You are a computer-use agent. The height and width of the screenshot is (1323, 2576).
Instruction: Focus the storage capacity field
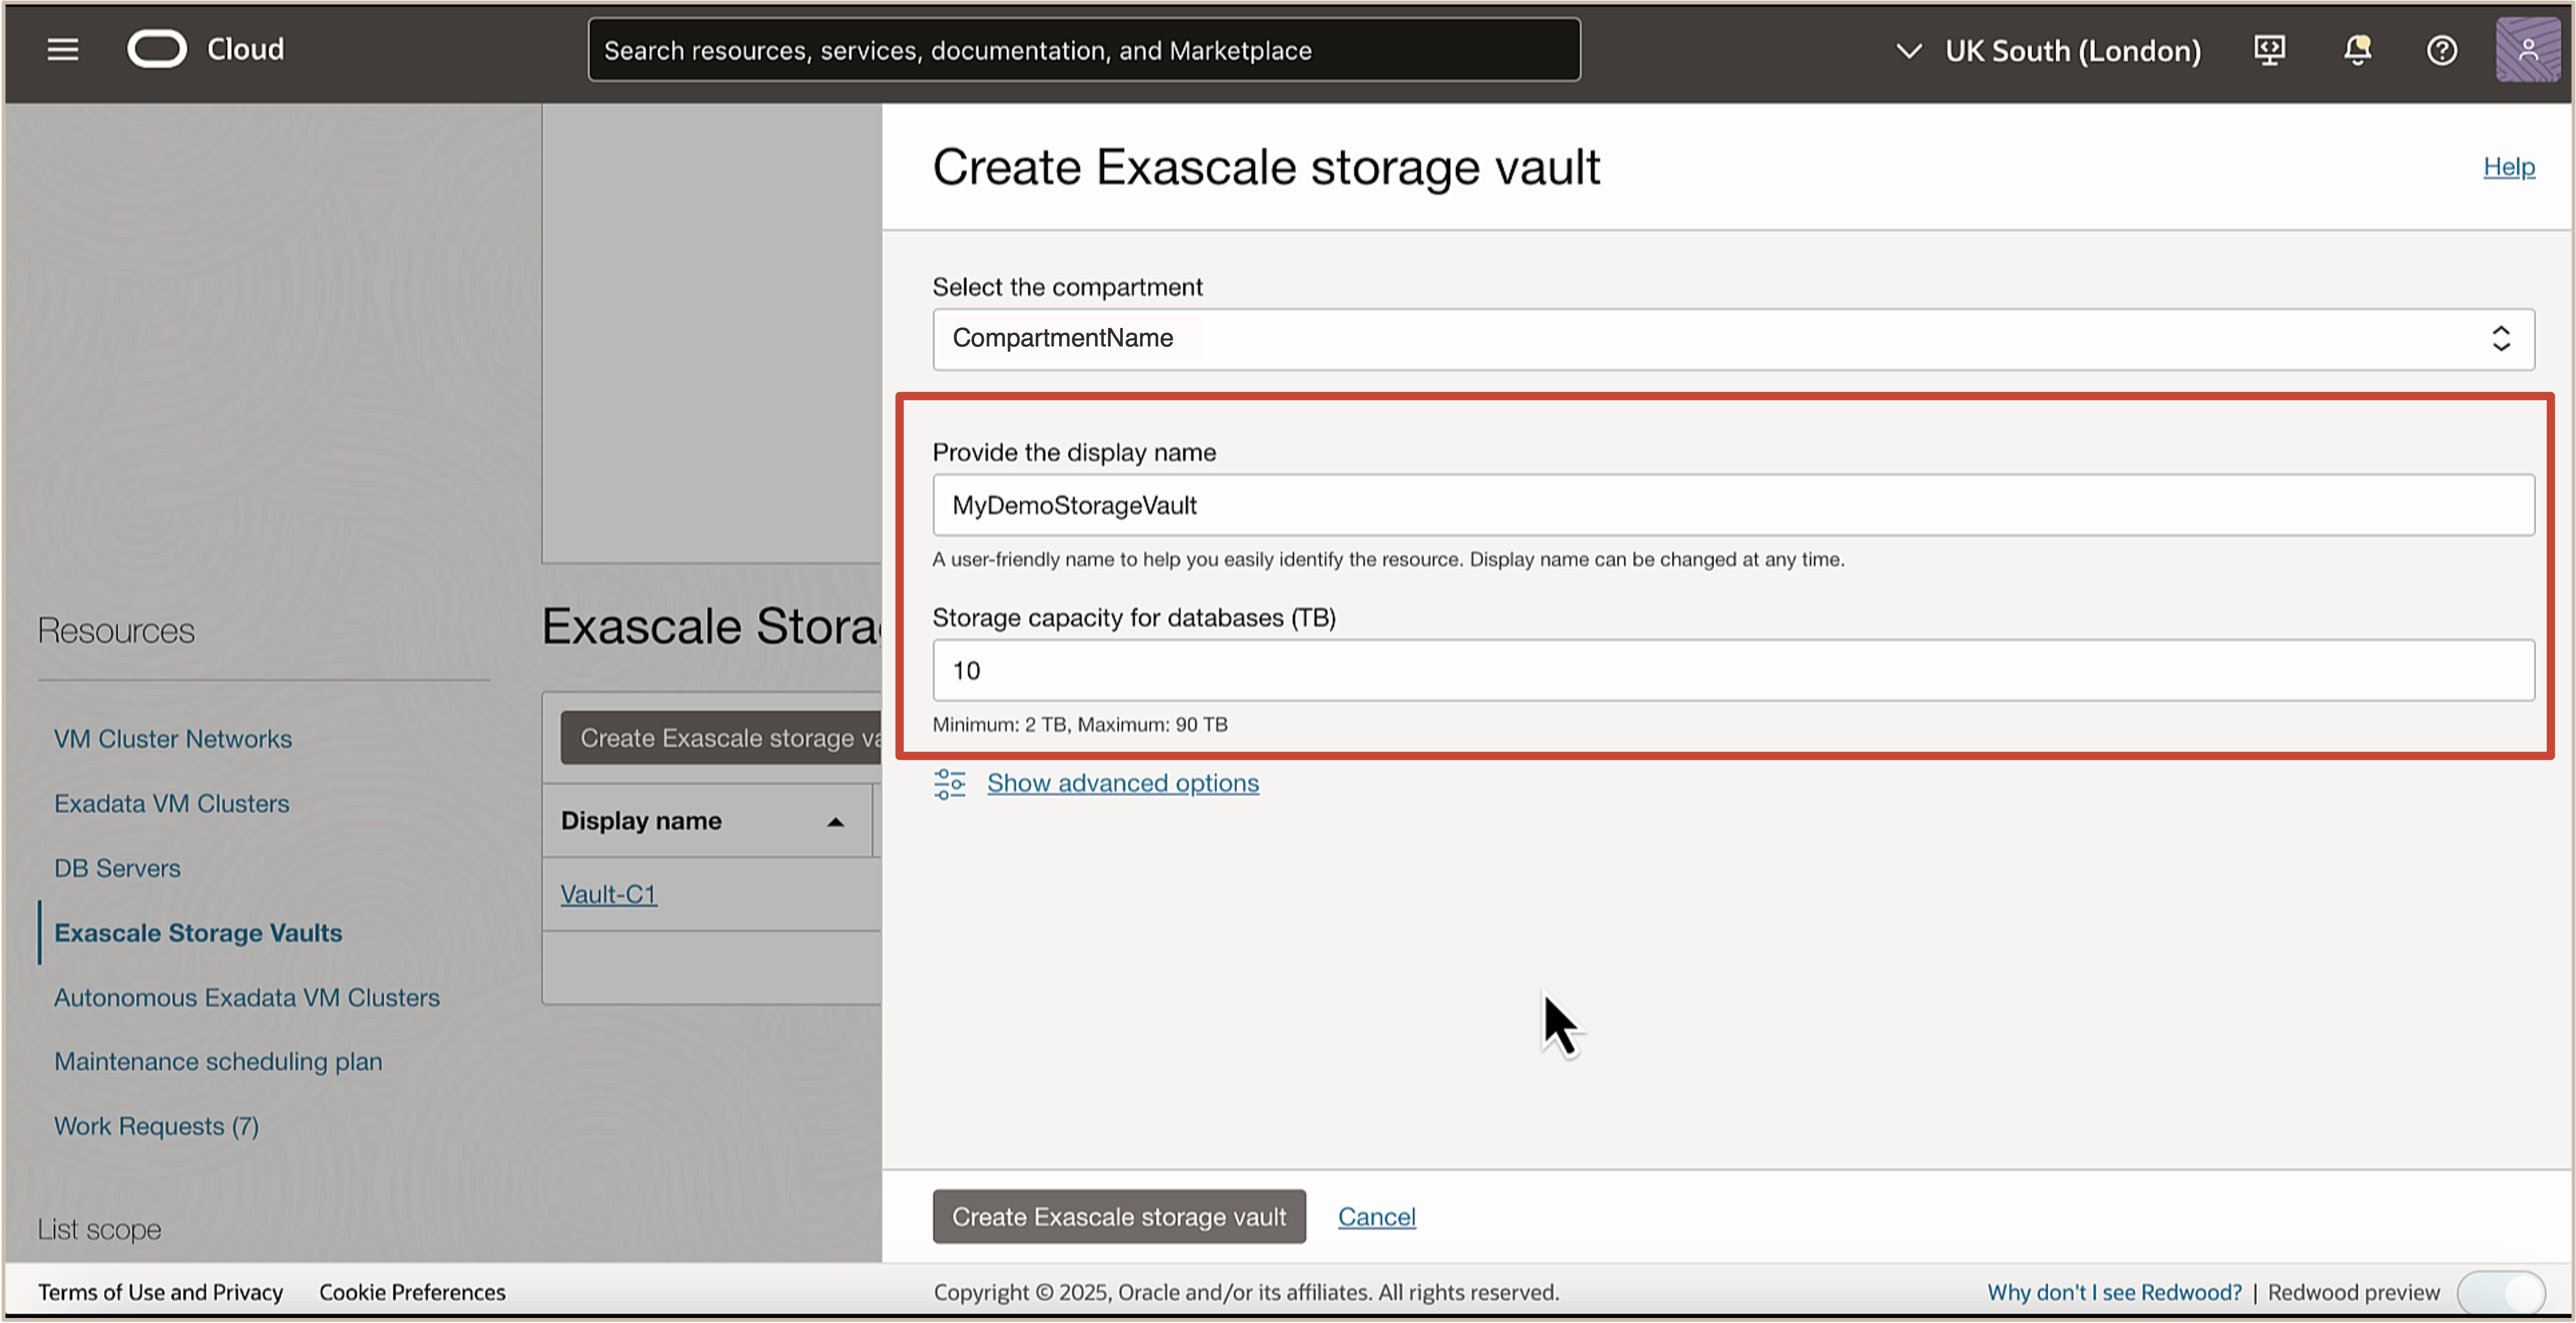(1732, 670)
